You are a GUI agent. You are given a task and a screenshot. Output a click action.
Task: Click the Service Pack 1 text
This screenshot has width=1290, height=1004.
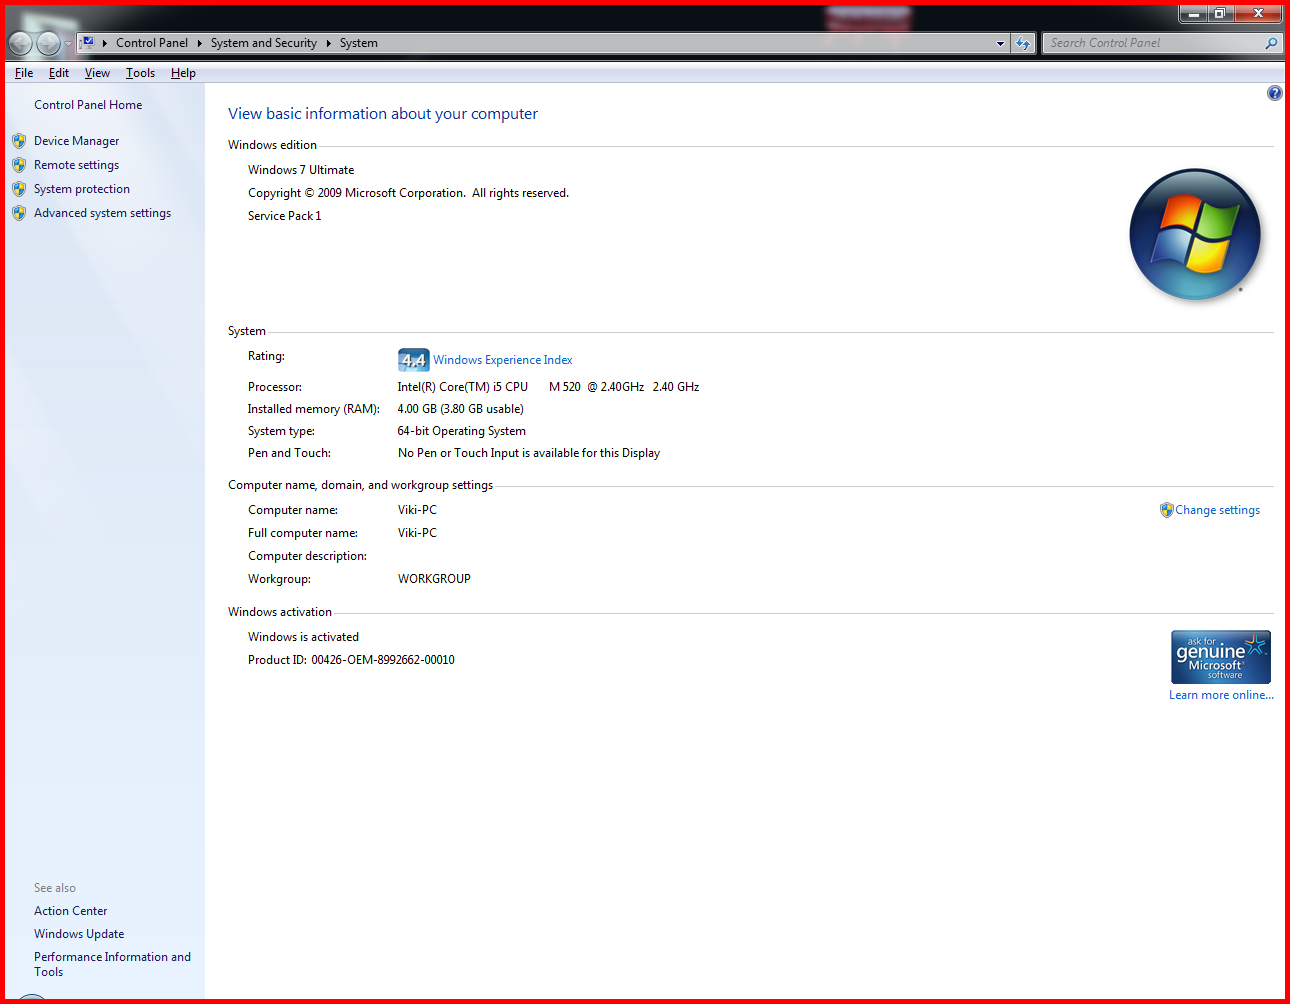click(x=285, y=216)
